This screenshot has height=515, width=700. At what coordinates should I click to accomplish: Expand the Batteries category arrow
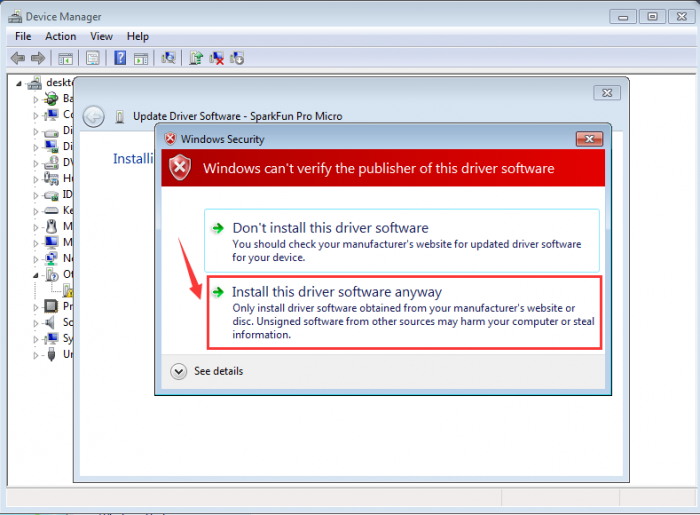coord(36,100)
